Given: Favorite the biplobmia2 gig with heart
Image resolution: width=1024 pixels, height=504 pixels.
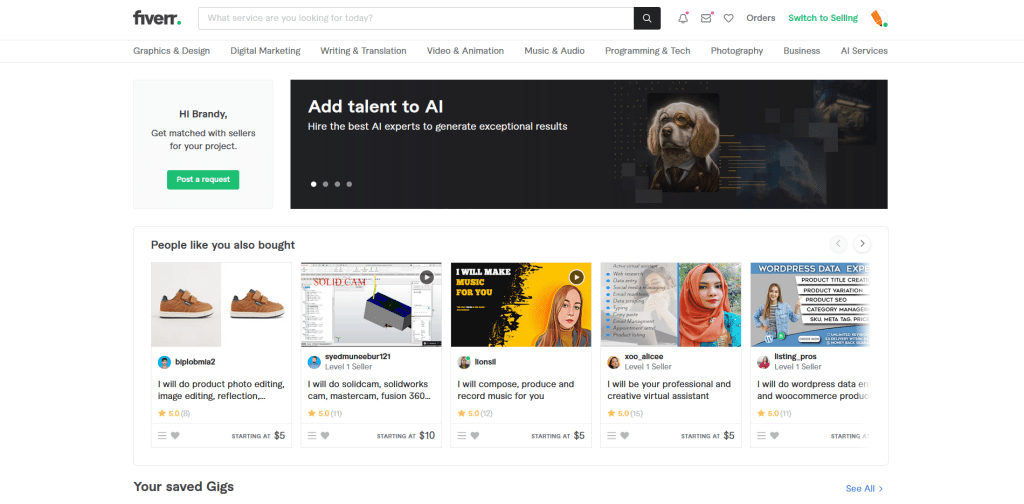Looking at the screenshot, I should 176,436.
